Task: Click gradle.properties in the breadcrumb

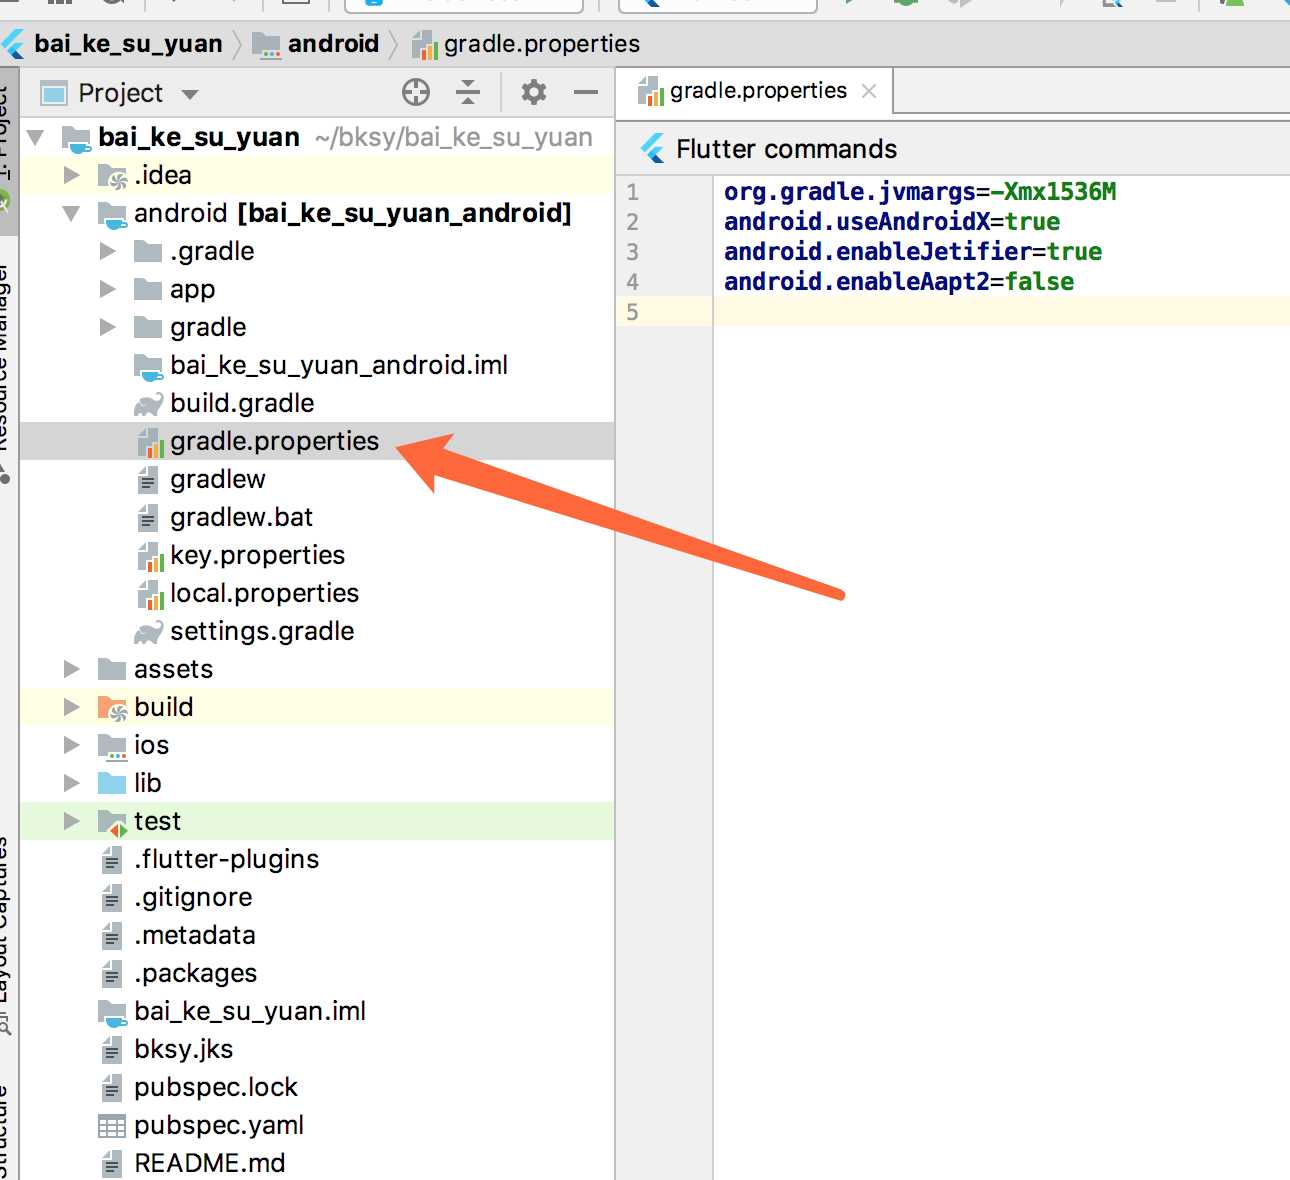Action: pos(541,44)
